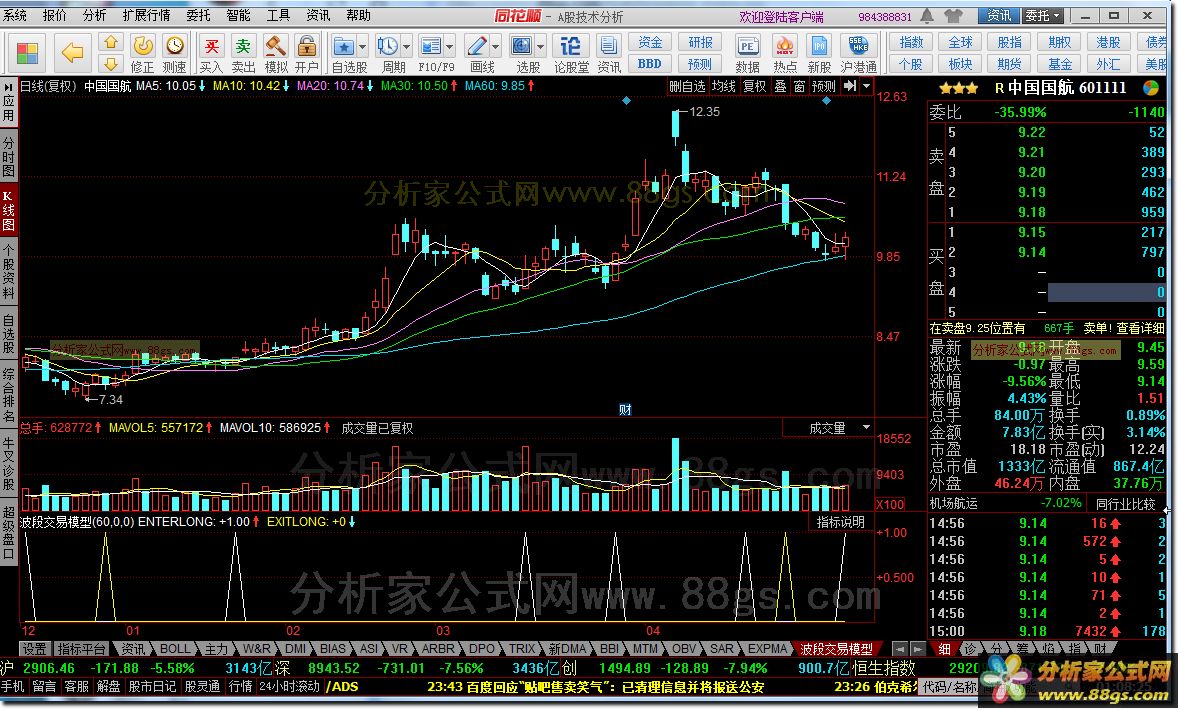Click the left indicator tab scroll arrow

[x=899, y=649]
